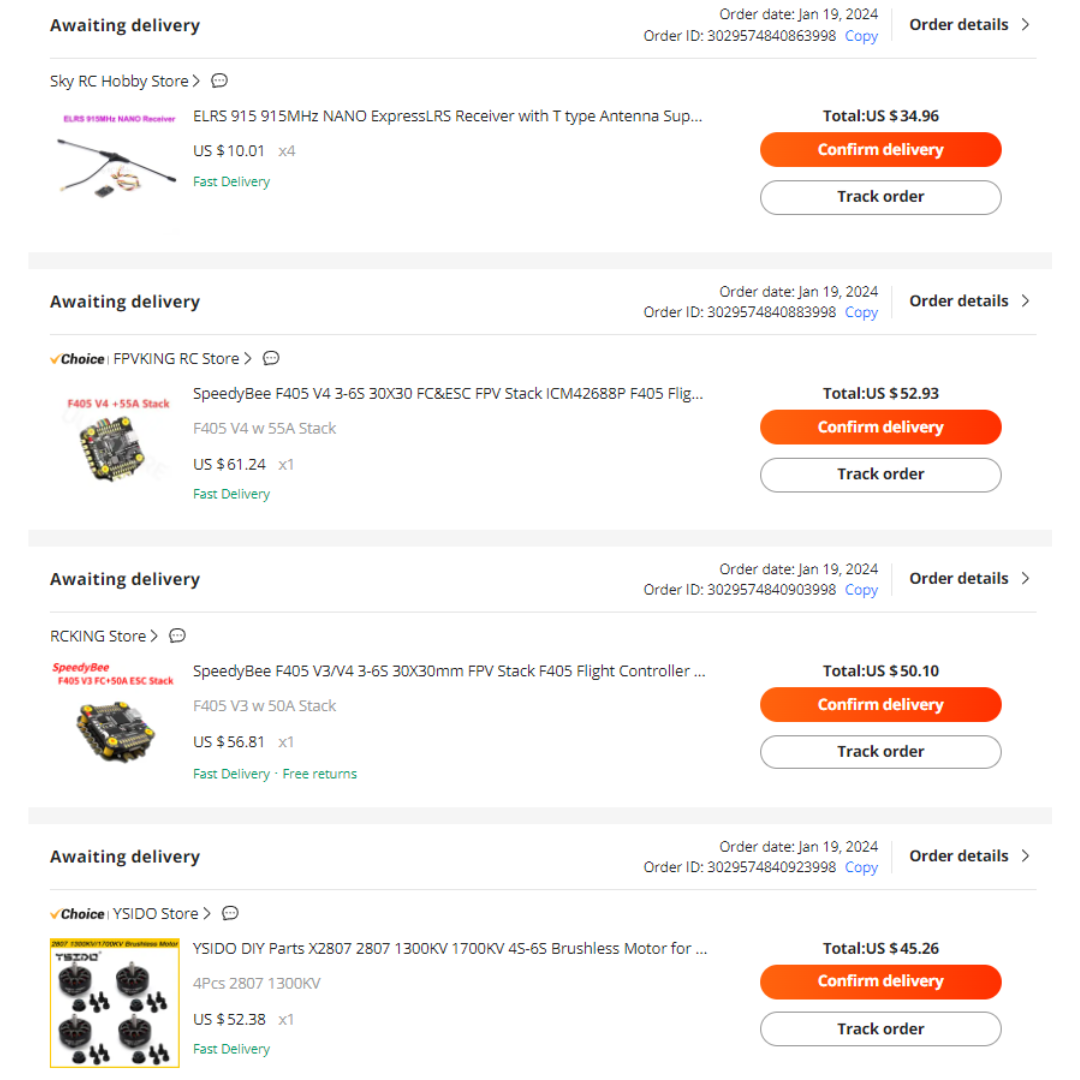Open the SpeedyBee F405 V3/V4 product title
Image resolution: width=1080 pixels, height=1080 pixels.
448,671
